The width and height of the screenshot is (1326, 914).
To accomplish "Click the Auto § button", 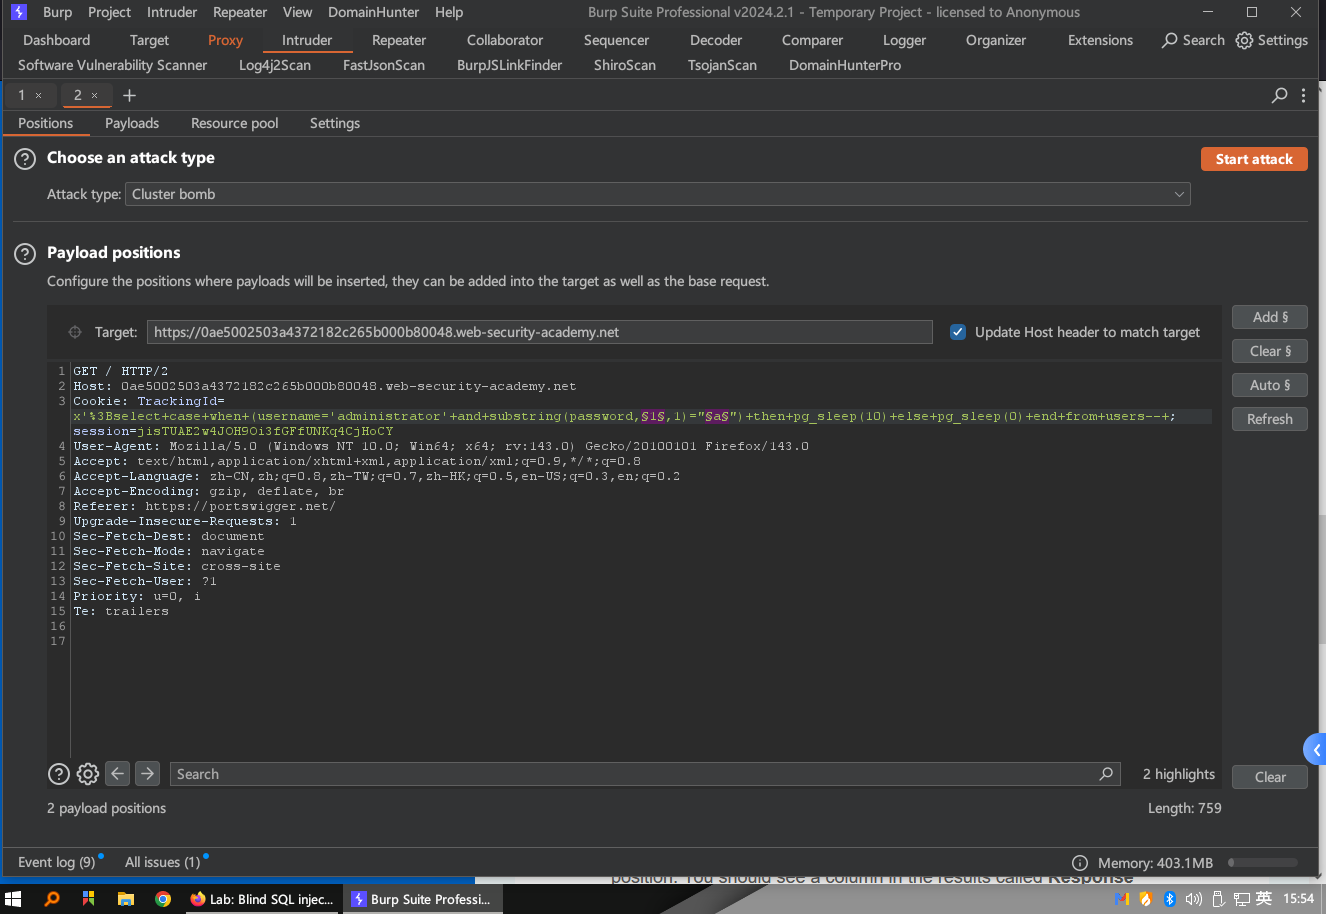I will pos(1270,385).
